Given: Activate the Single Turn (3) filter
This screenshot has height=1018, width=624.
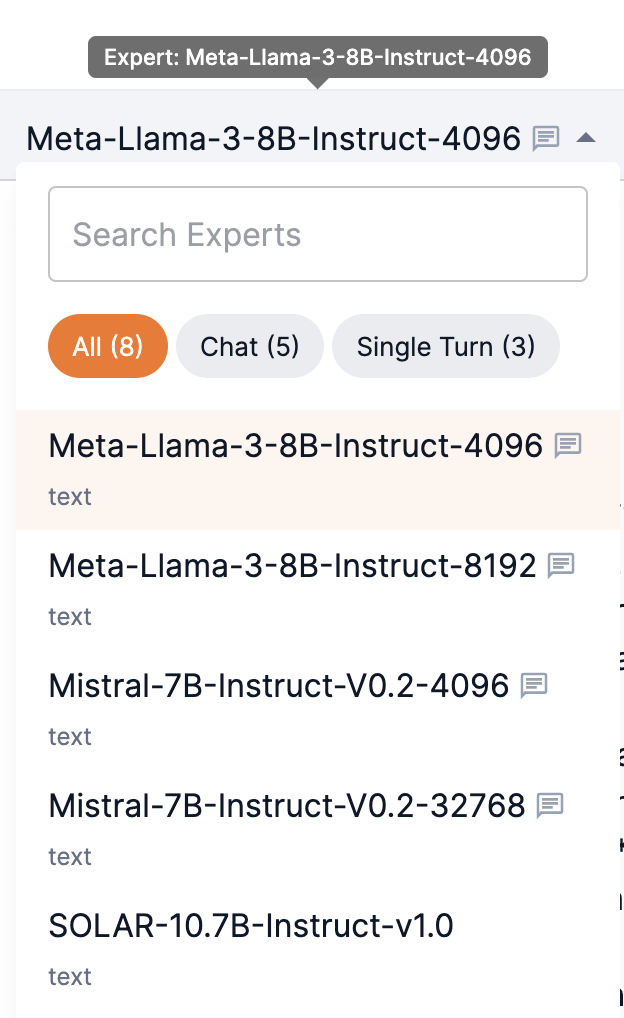Looking at the screenshot, I should pyautogui.click(x=445, y=346).
